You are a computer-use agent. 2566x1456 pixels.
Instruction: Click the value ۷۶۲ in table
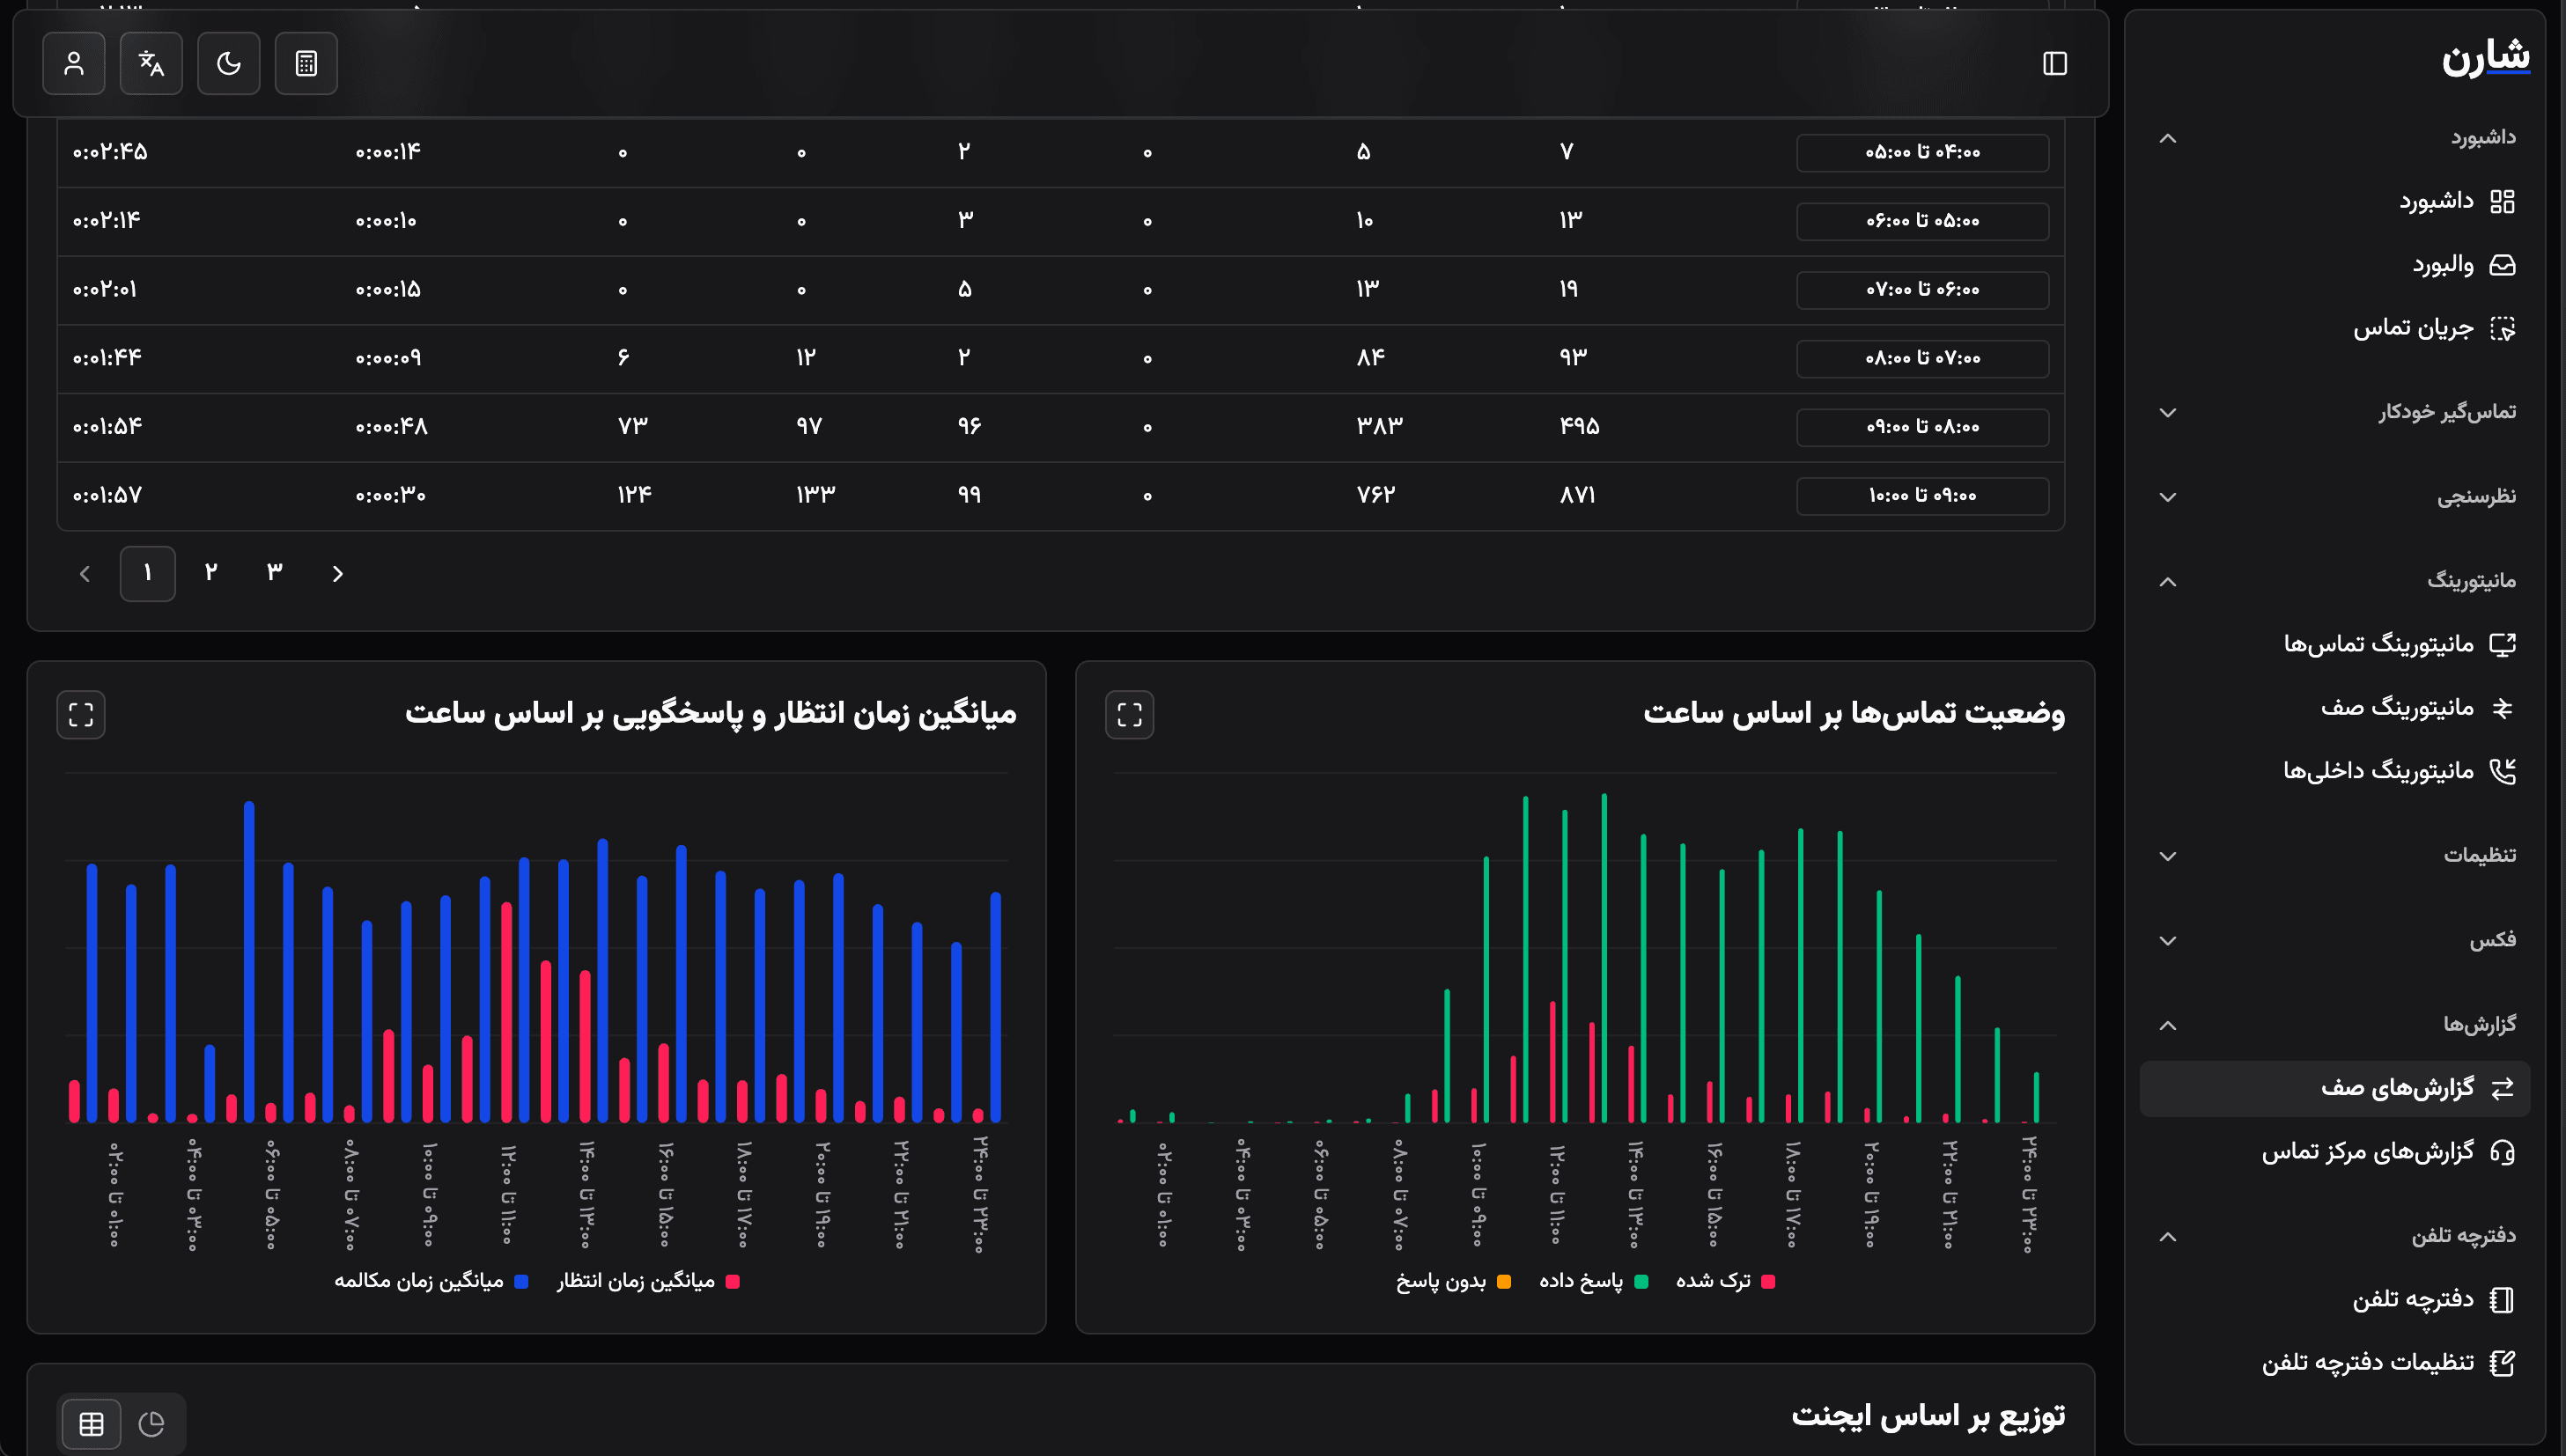click(x=1375, y=495)
